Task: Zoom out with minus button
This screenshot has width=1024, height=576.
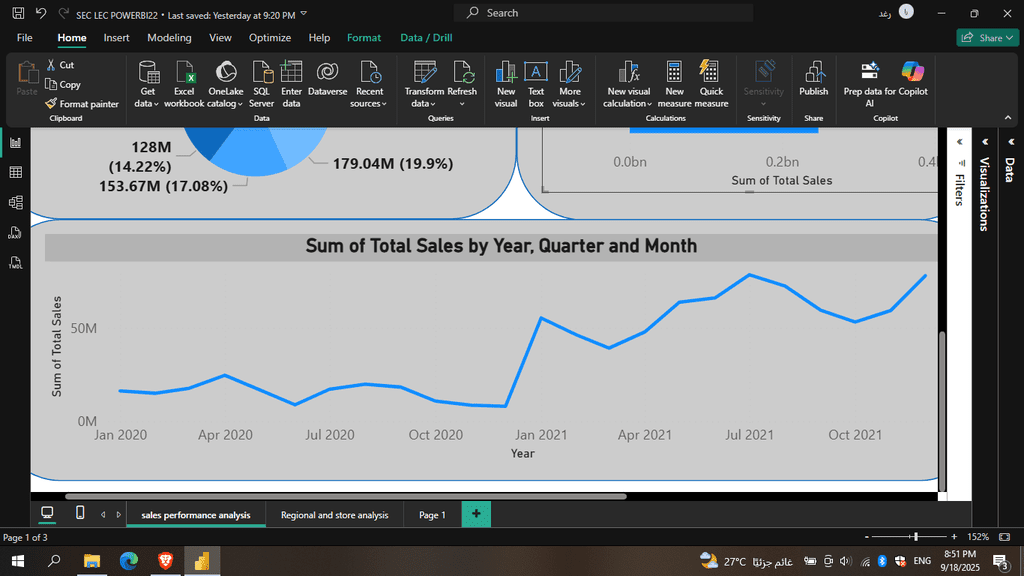Action: click(867, 537)
